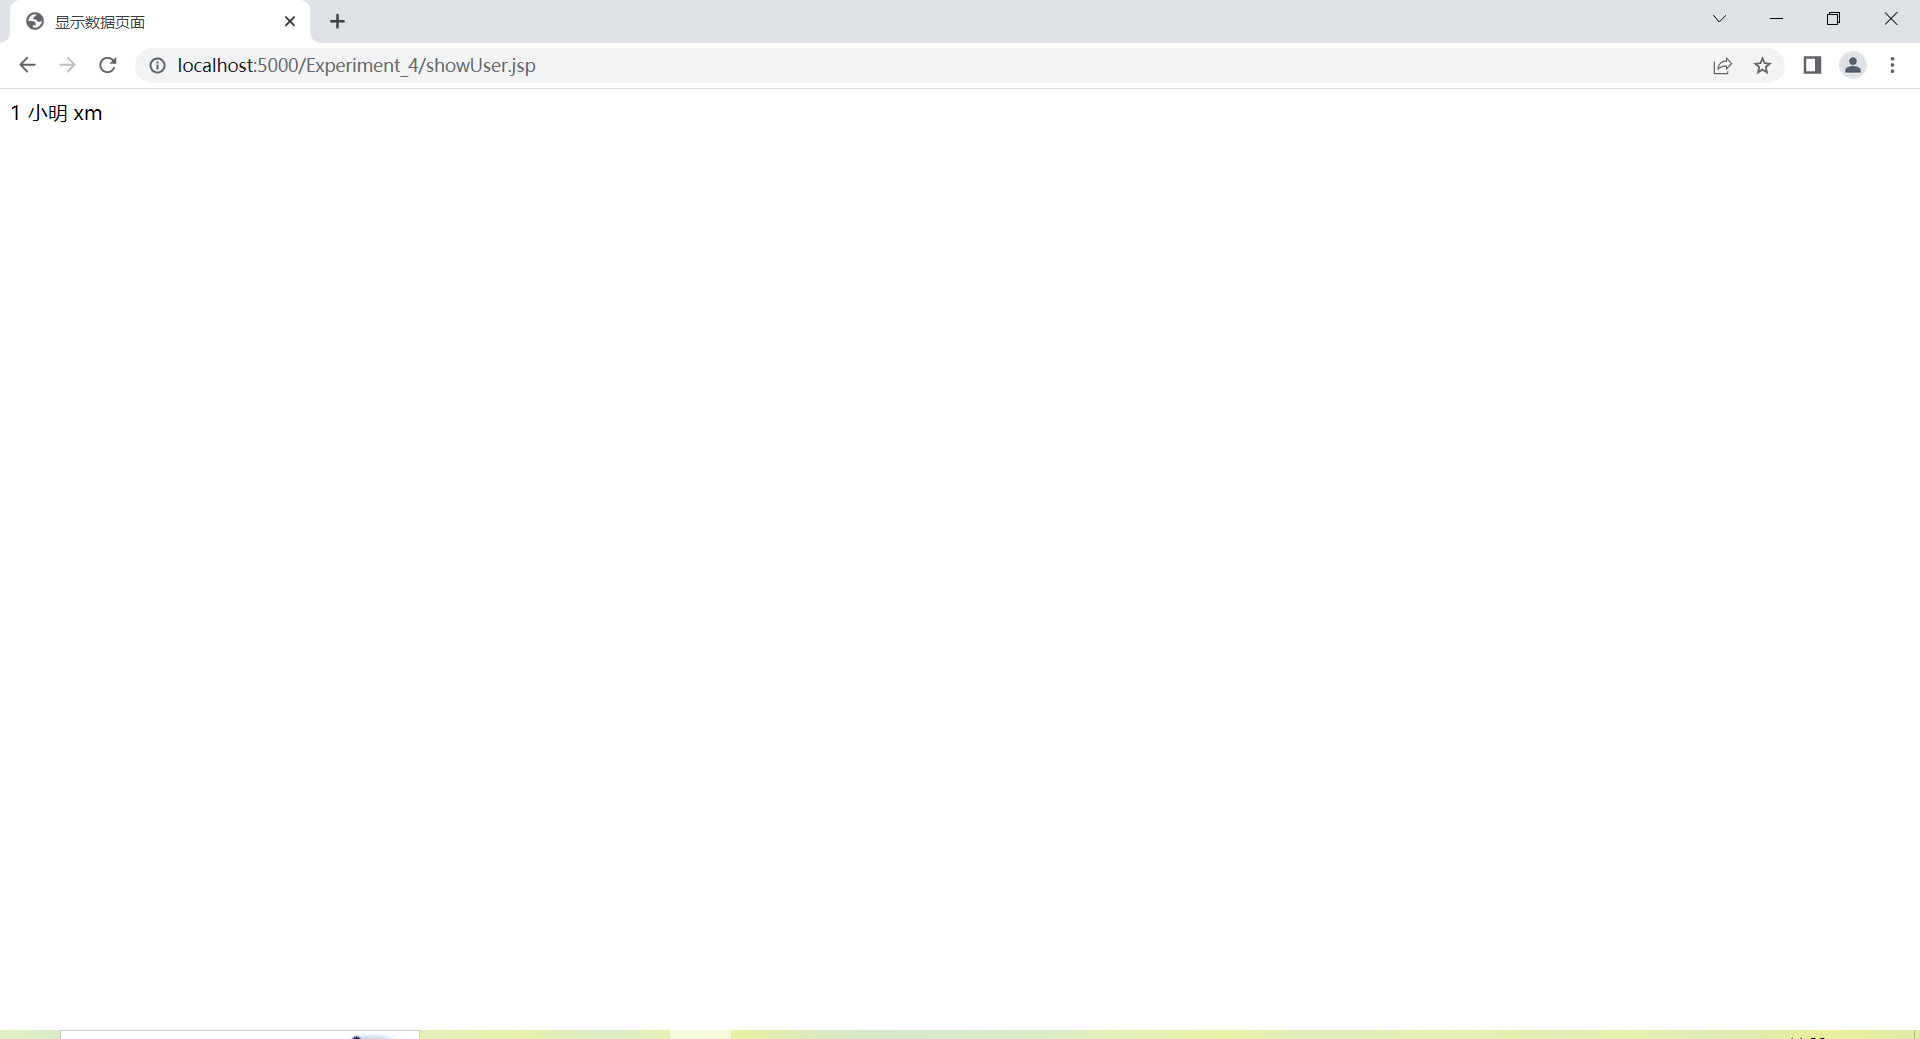Open a new tab
The width and height of the screenshot is (1920, 1039).
(x=338, y=21)
